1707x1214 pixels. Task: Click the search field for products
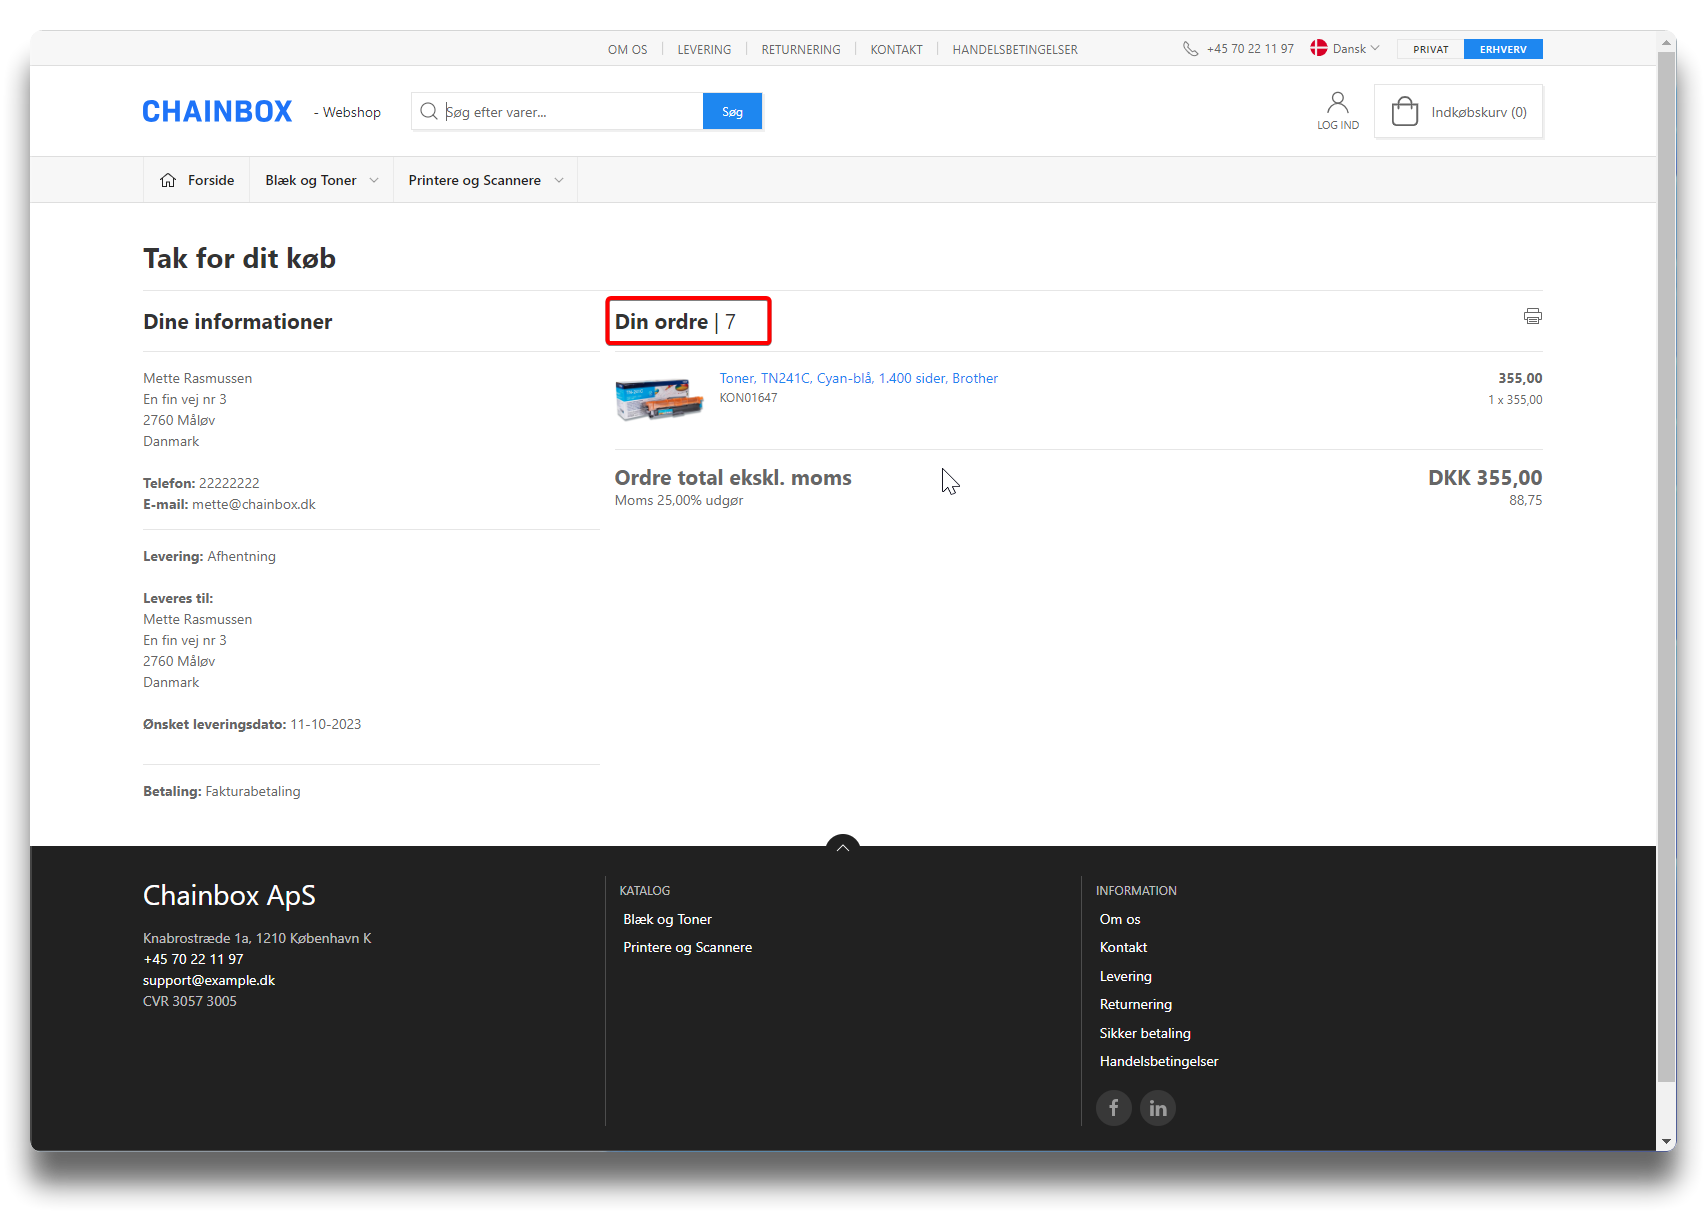click(570, 112)
